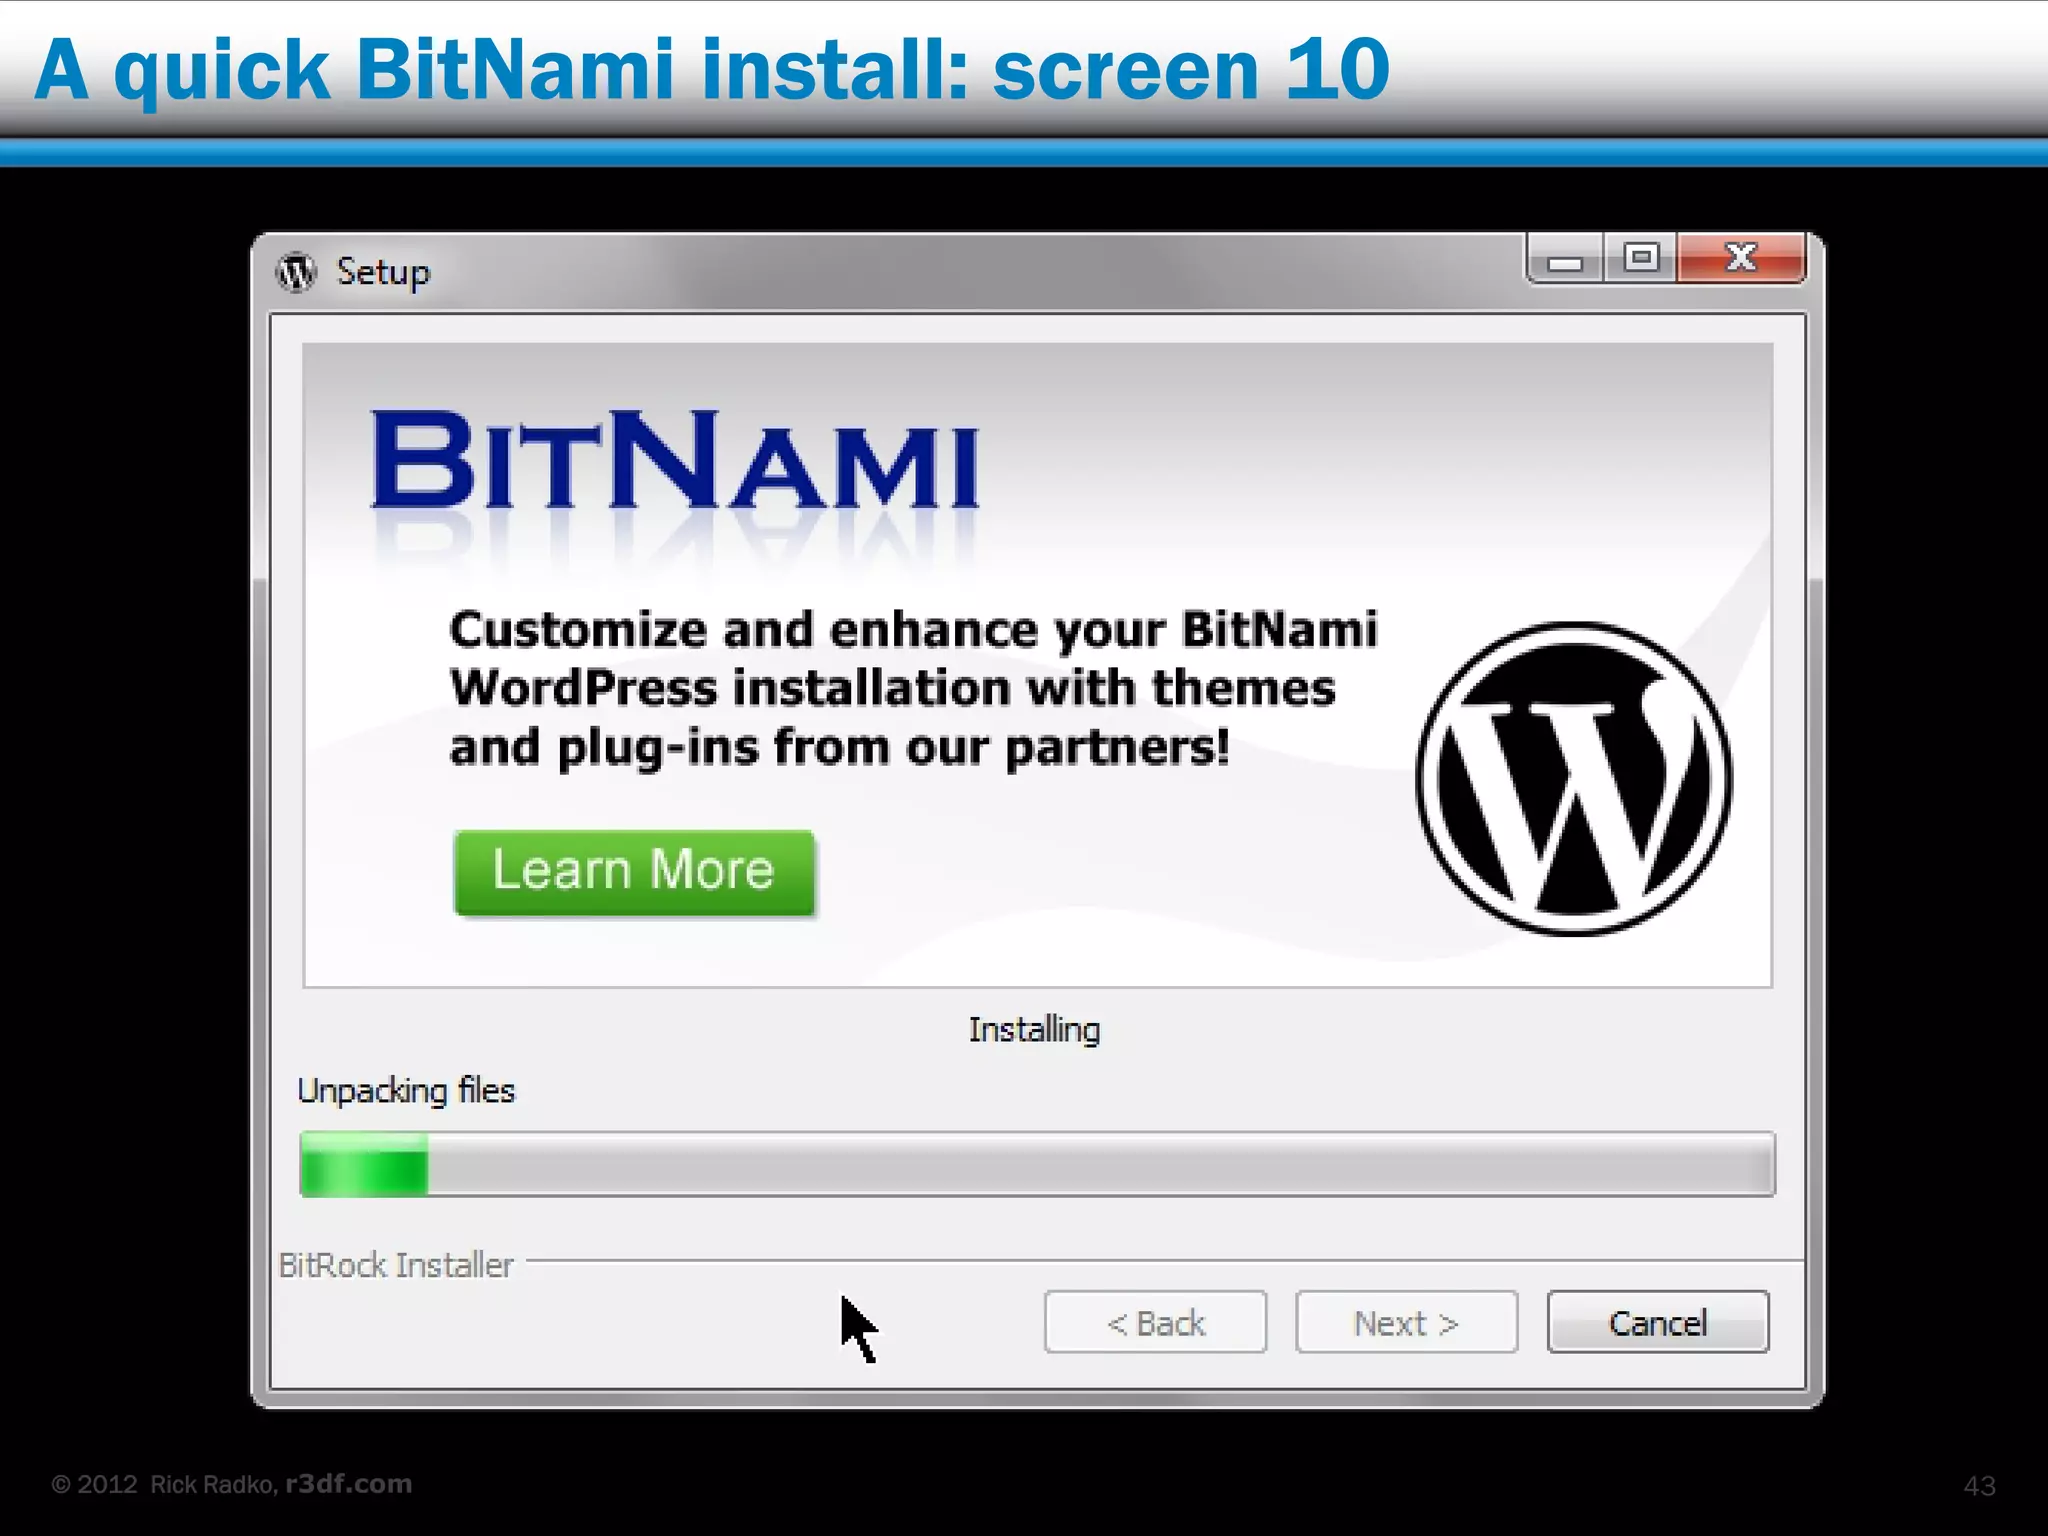Minimize the Setup window
The image size is (2048, 1536).
click(x=1565, y=260)
